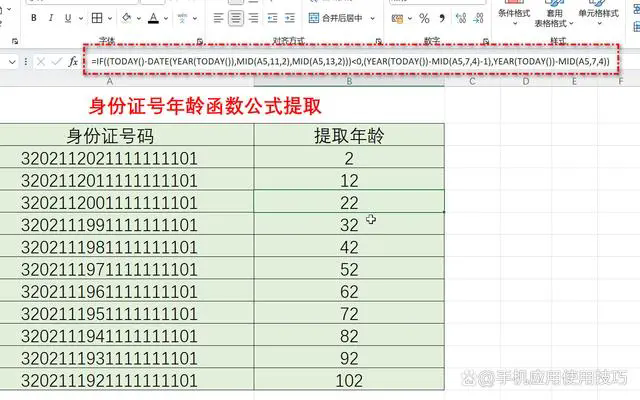Click the fx insert function icon
640x400 pixels.
pos(74,61)
